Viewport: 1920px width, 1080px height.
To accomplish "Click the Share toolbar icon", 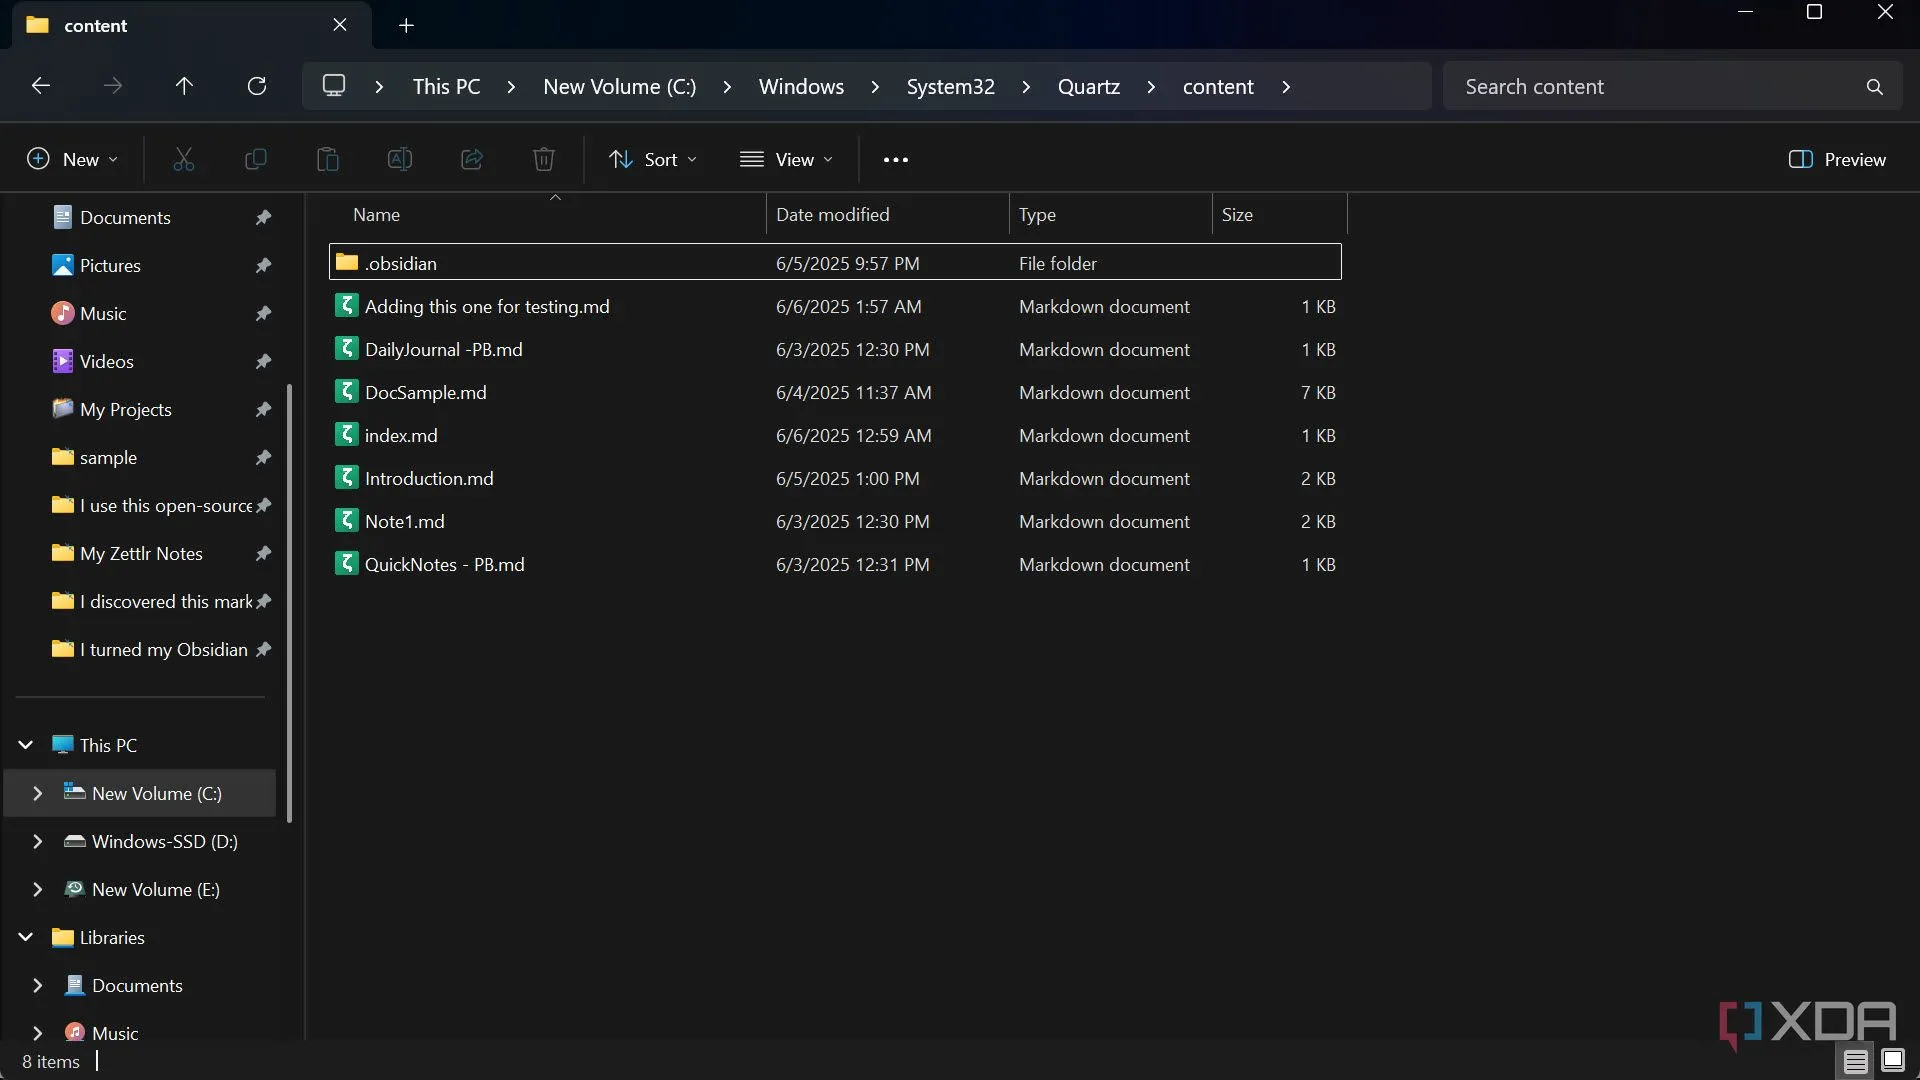I will (x=471, y=159).
